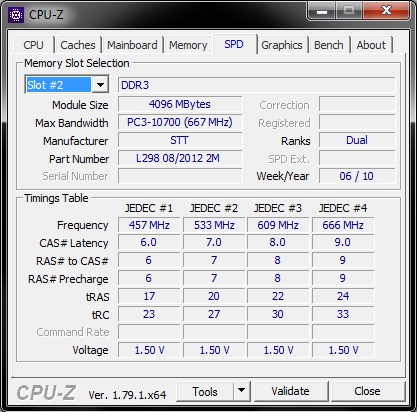
Task: Click the Module Size field showing 4096 MBytes
Action: click(180, 104)
